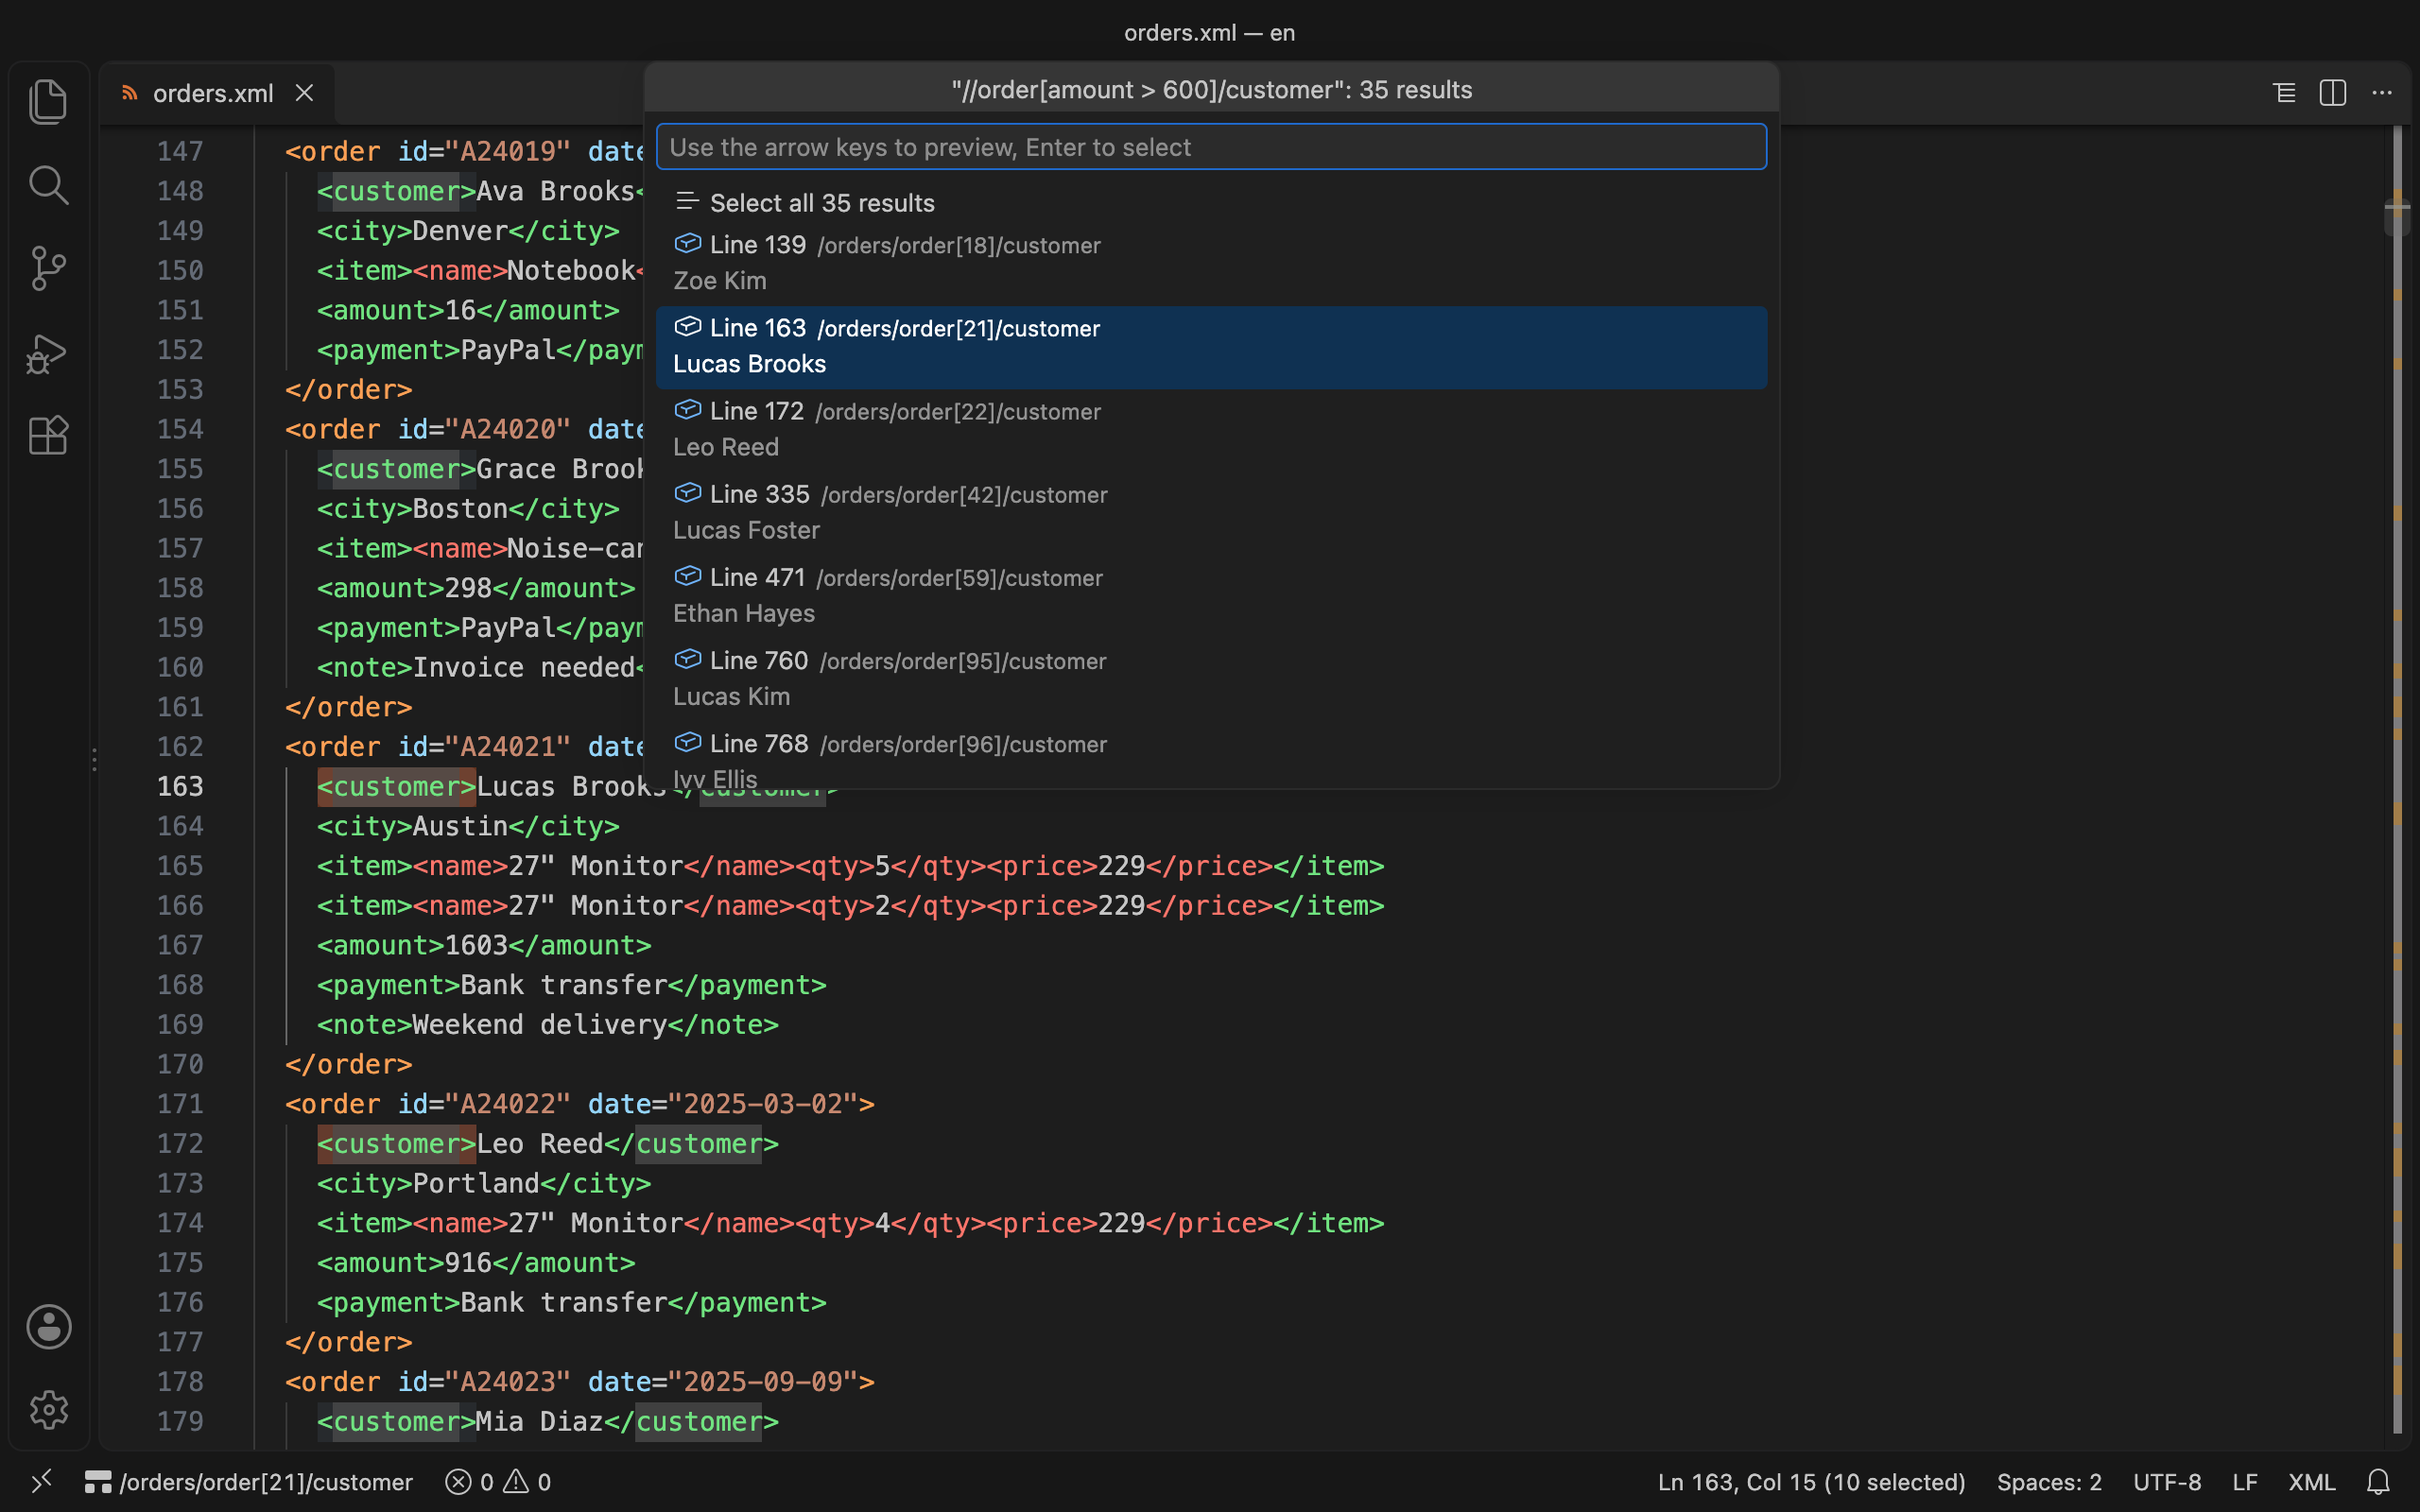The height and width of the screenshot is (1512, 2420).
Task: Change encoding via UTF-8 indicator
Action: point(2167,1482)
